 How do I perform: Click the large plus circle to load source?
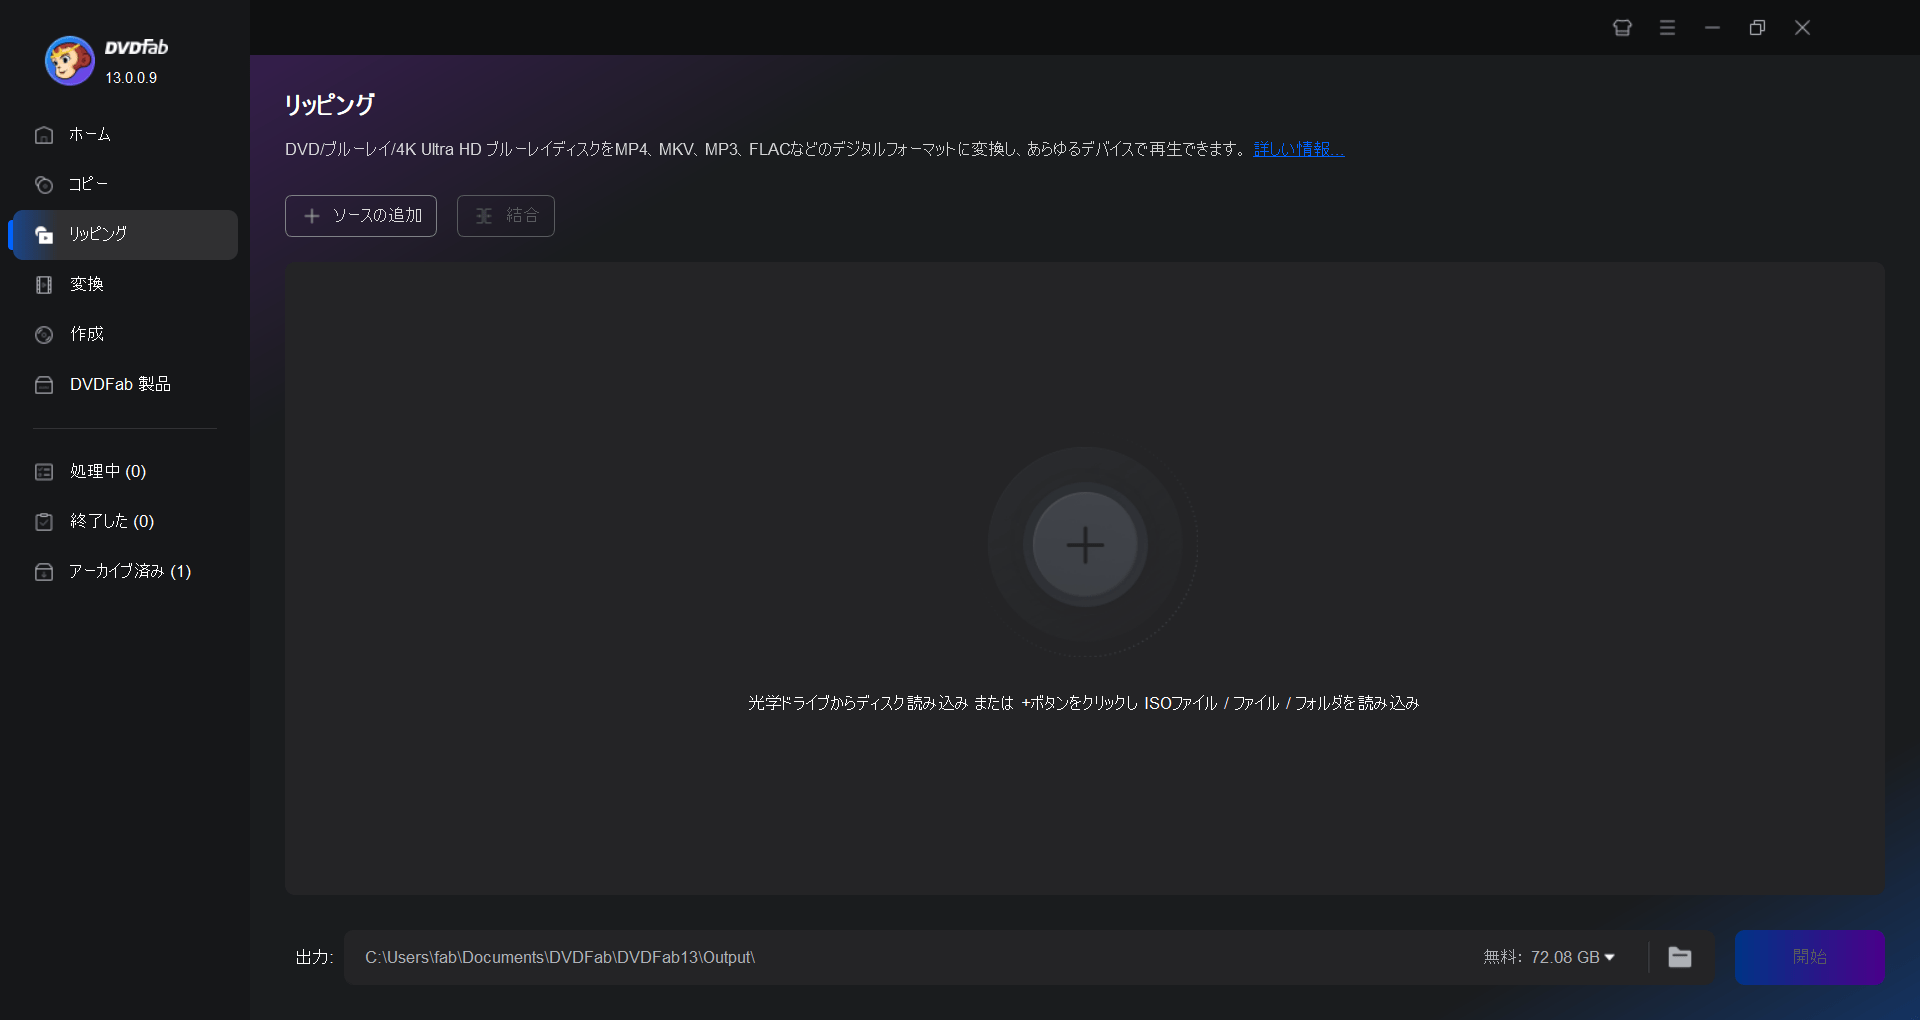(1085, 545)
